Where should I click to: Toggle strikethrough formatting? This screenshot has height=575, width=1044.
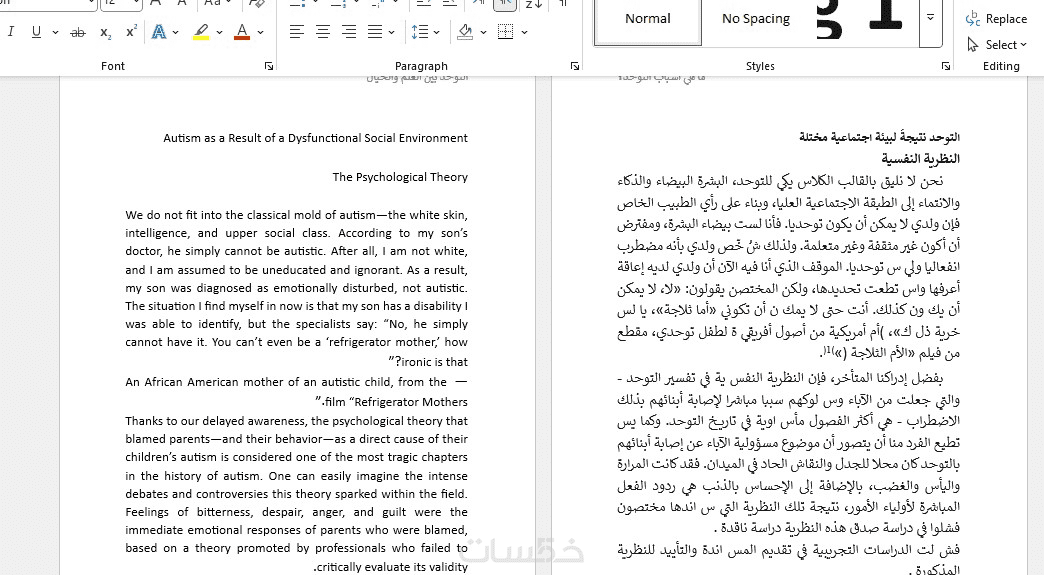click(x=78, y=31)
